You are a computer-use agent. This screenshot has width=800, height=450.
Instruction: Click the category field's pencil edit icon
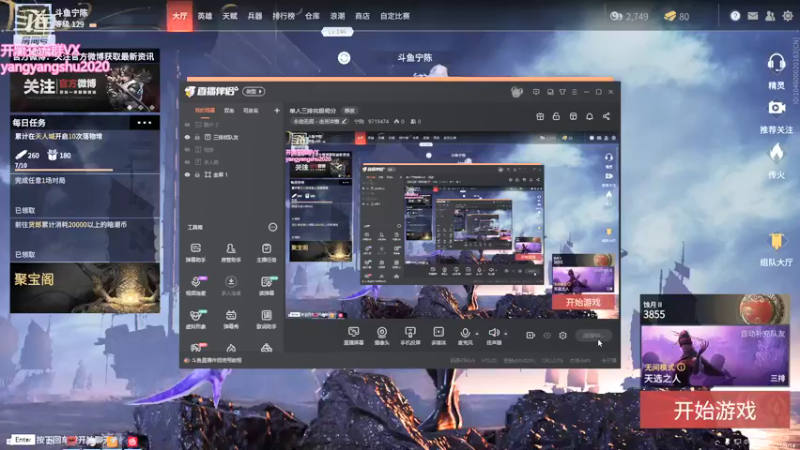[x=344, y=121]
